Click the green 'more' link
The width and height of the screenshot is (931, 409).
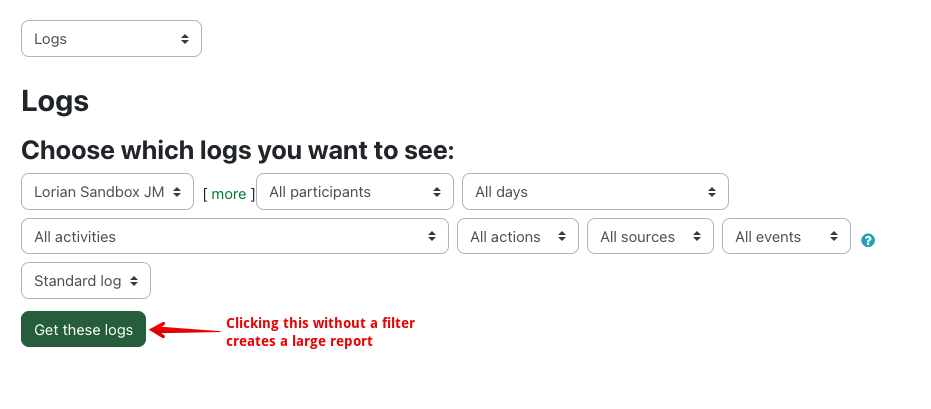[x=228, y=194]
